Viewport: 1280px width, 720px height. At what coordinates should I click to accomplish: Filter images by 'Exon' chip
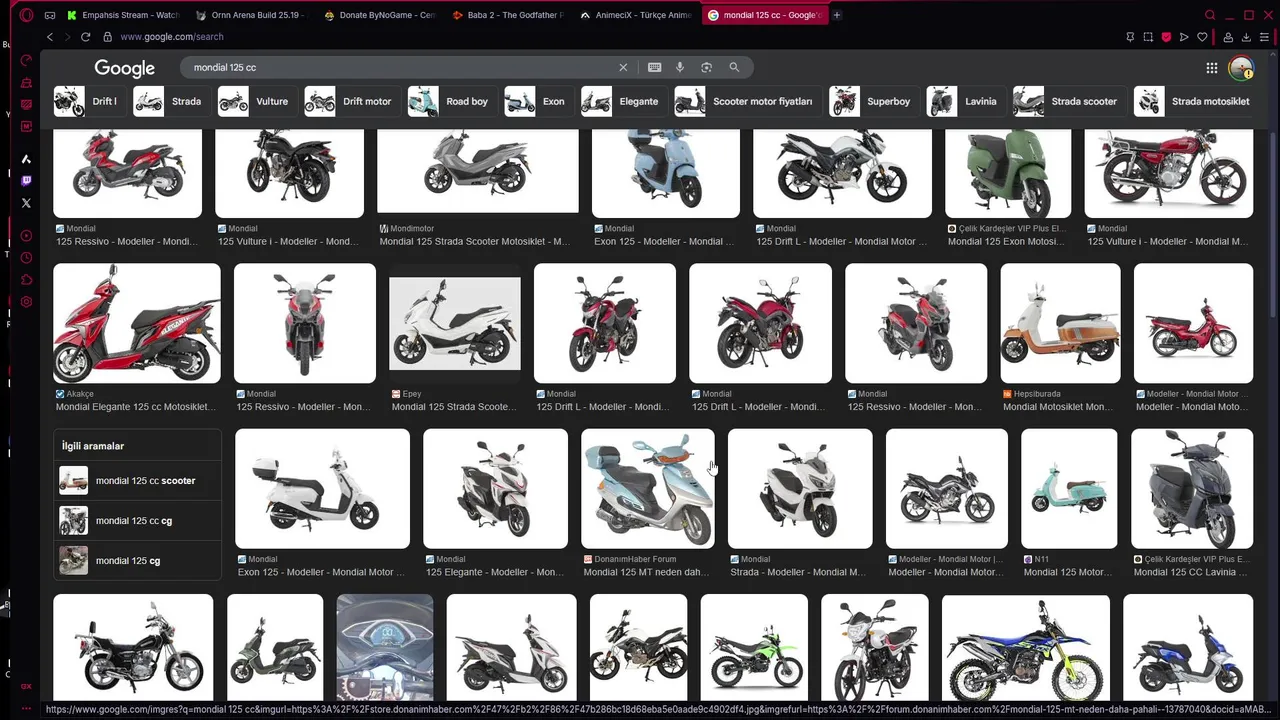(537, 101)
